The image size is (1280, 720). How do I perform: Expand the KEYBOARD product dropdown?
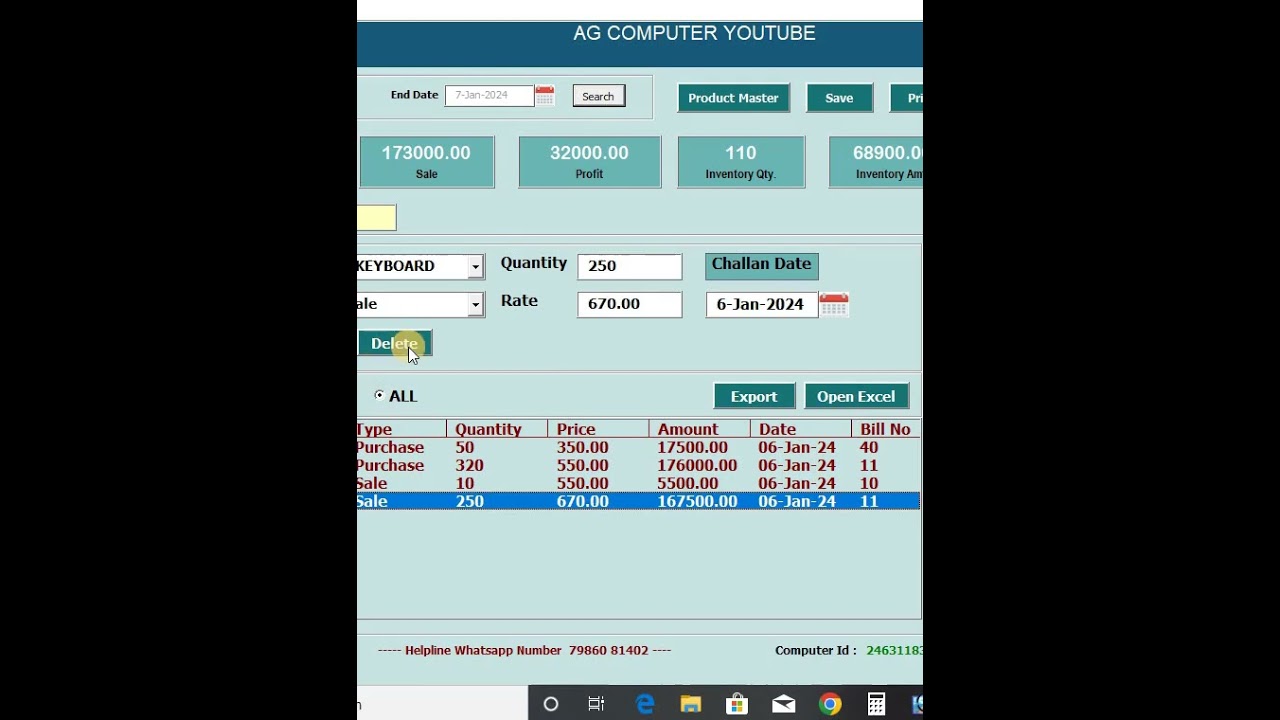coord(475,266)
